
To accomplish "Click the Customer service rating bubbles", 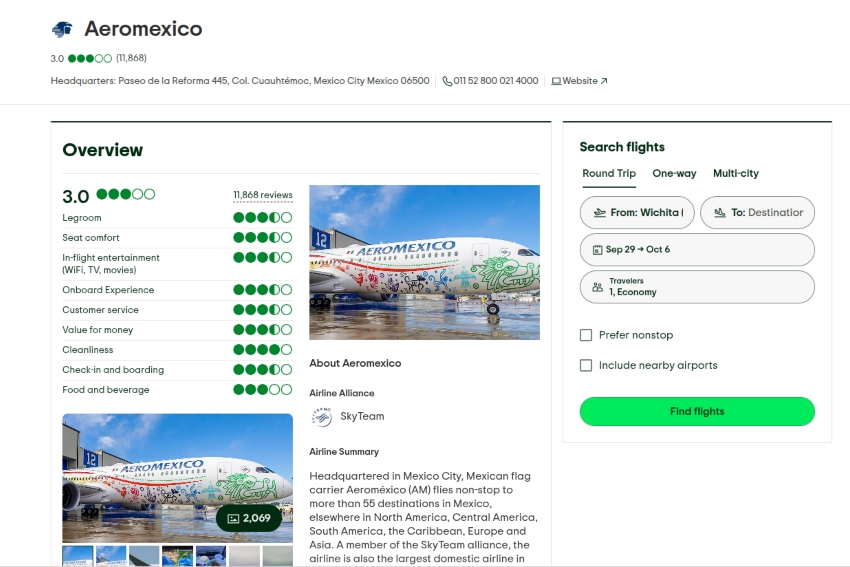I will pyautogui.click(x=262, y=310).
